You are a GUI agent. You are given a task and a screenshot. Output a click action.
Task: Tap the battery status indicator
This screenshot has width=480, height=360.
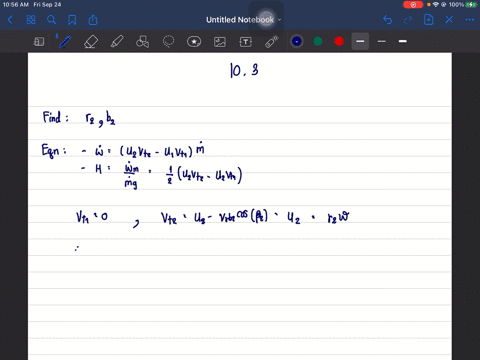(x=471, y=5)
